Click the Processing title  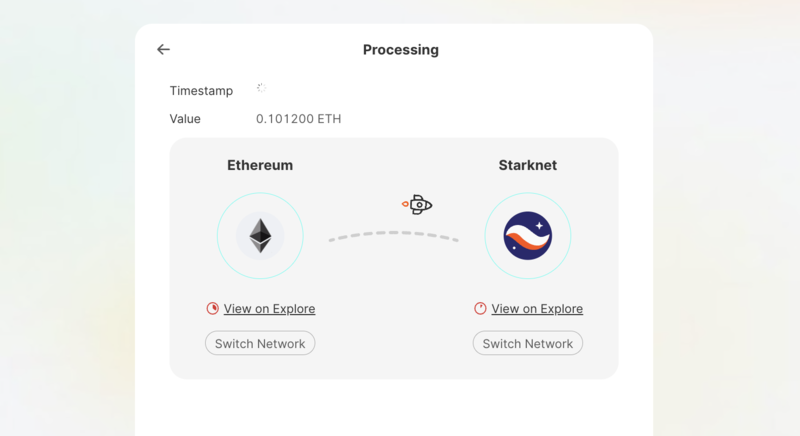click(x=401, y=50)
